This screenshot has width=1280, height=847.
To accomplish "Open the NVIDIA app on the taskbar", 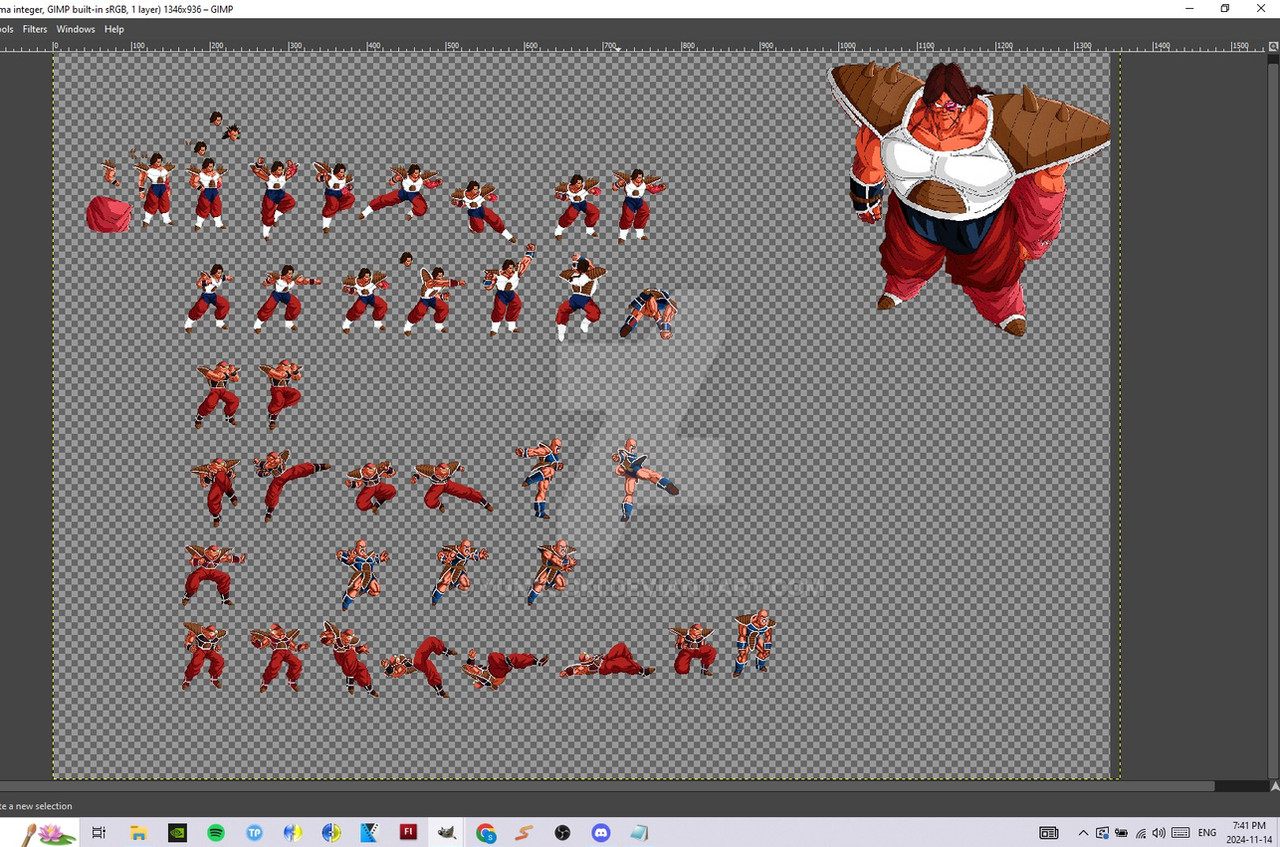I will 177,832.
